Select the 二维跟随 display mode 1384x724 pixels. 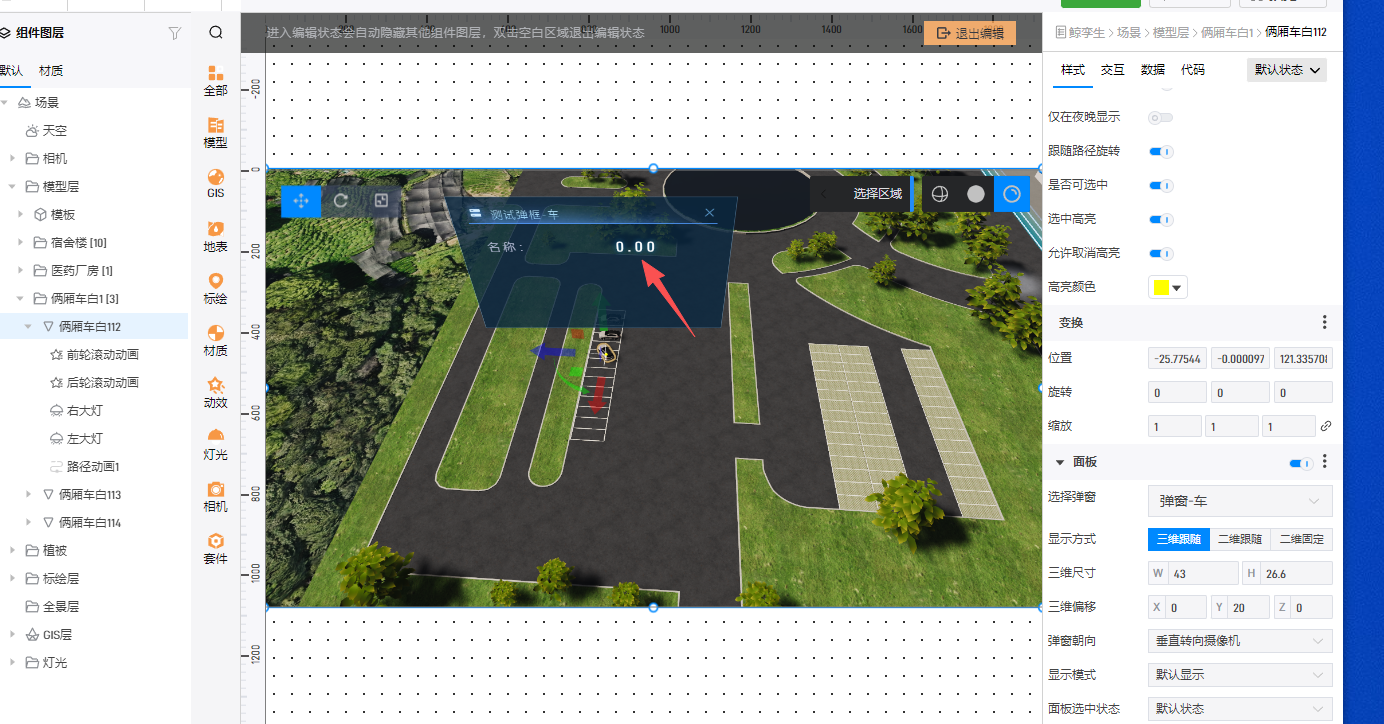pos(1240,539)
